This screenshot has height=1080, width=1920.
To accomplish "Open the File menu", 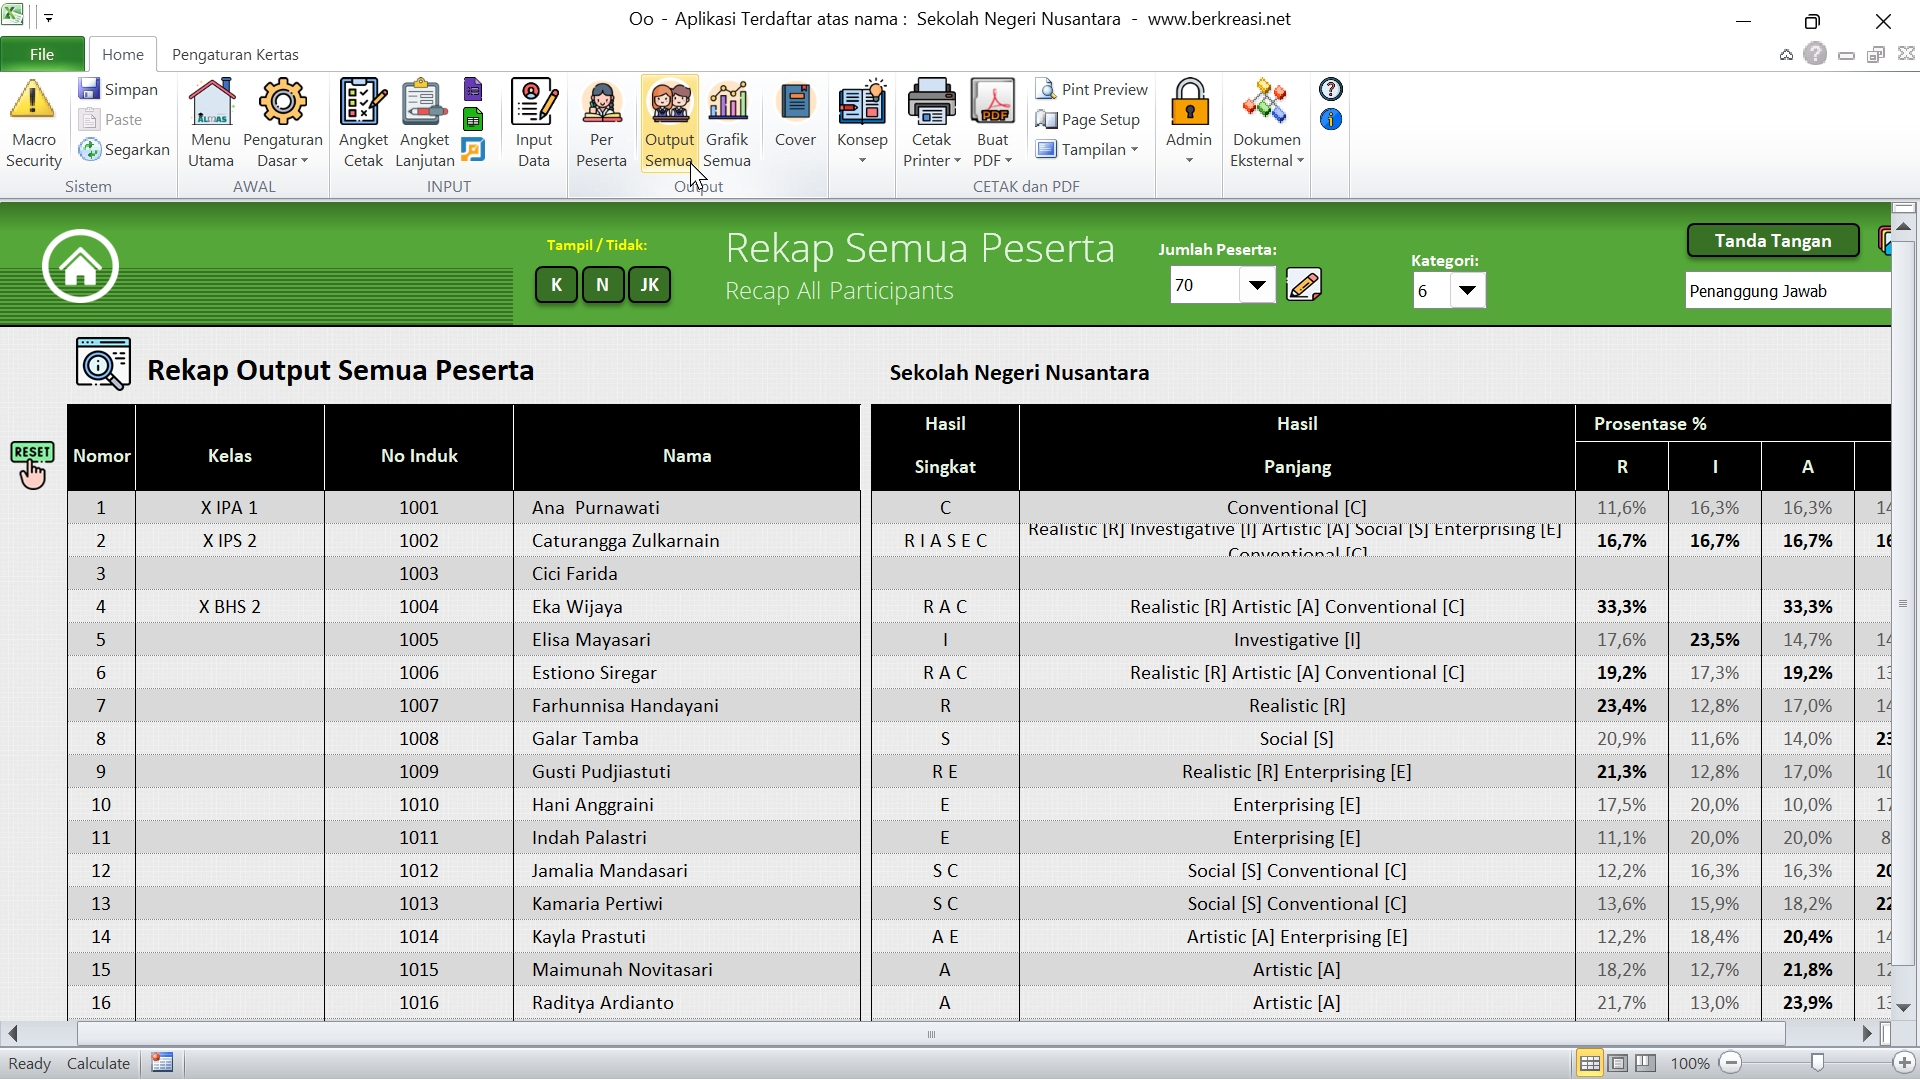I will coord(42,54).
